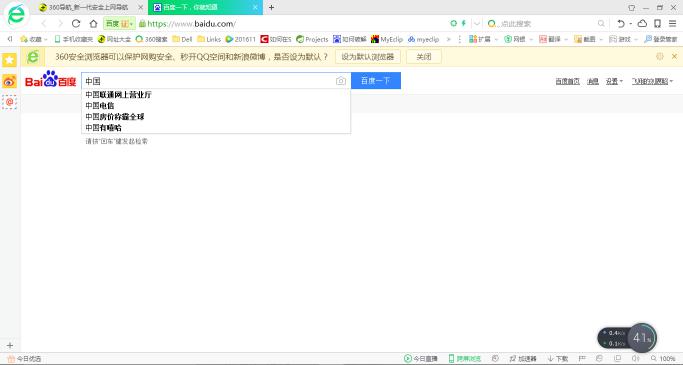Viewport: 683px width, 365px height.
Task: Click the magnifier icon in the search bar
Action: pos(601,24)
